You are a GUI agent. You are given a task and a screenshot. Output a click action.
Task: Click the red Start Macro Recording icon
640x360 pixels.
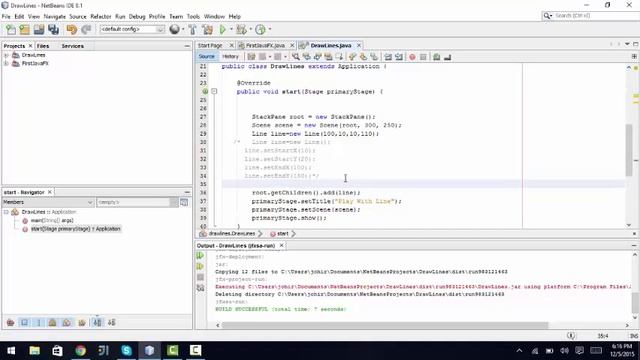point(412,57)
